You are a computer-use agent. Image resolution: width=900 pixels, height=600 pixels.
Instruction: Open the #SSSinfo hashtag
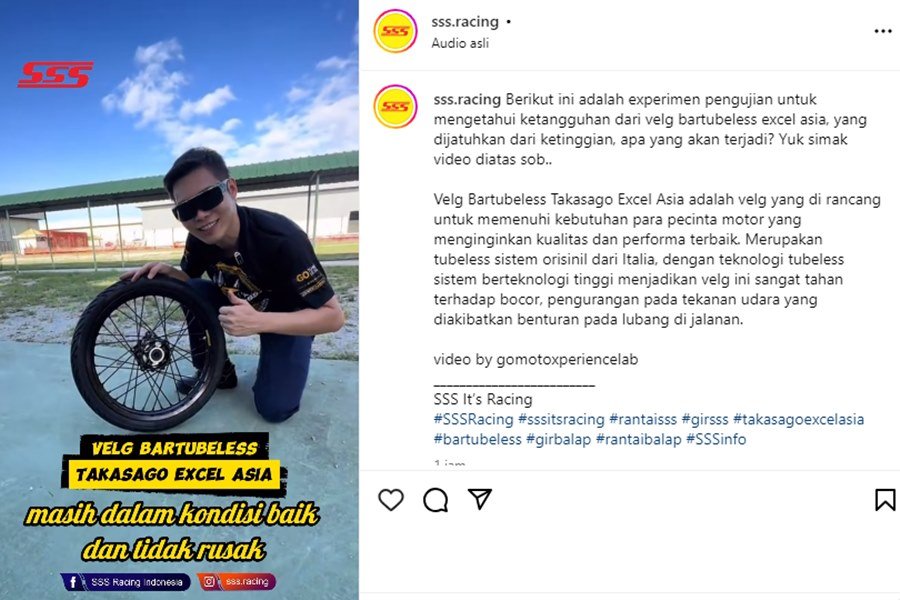click(716, 439)
